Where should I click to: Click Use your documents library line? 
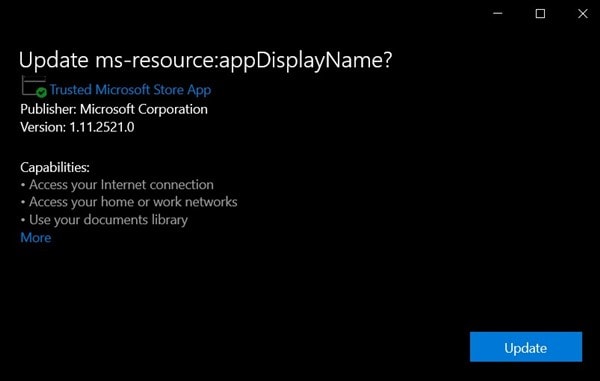(x=104, y=220)
